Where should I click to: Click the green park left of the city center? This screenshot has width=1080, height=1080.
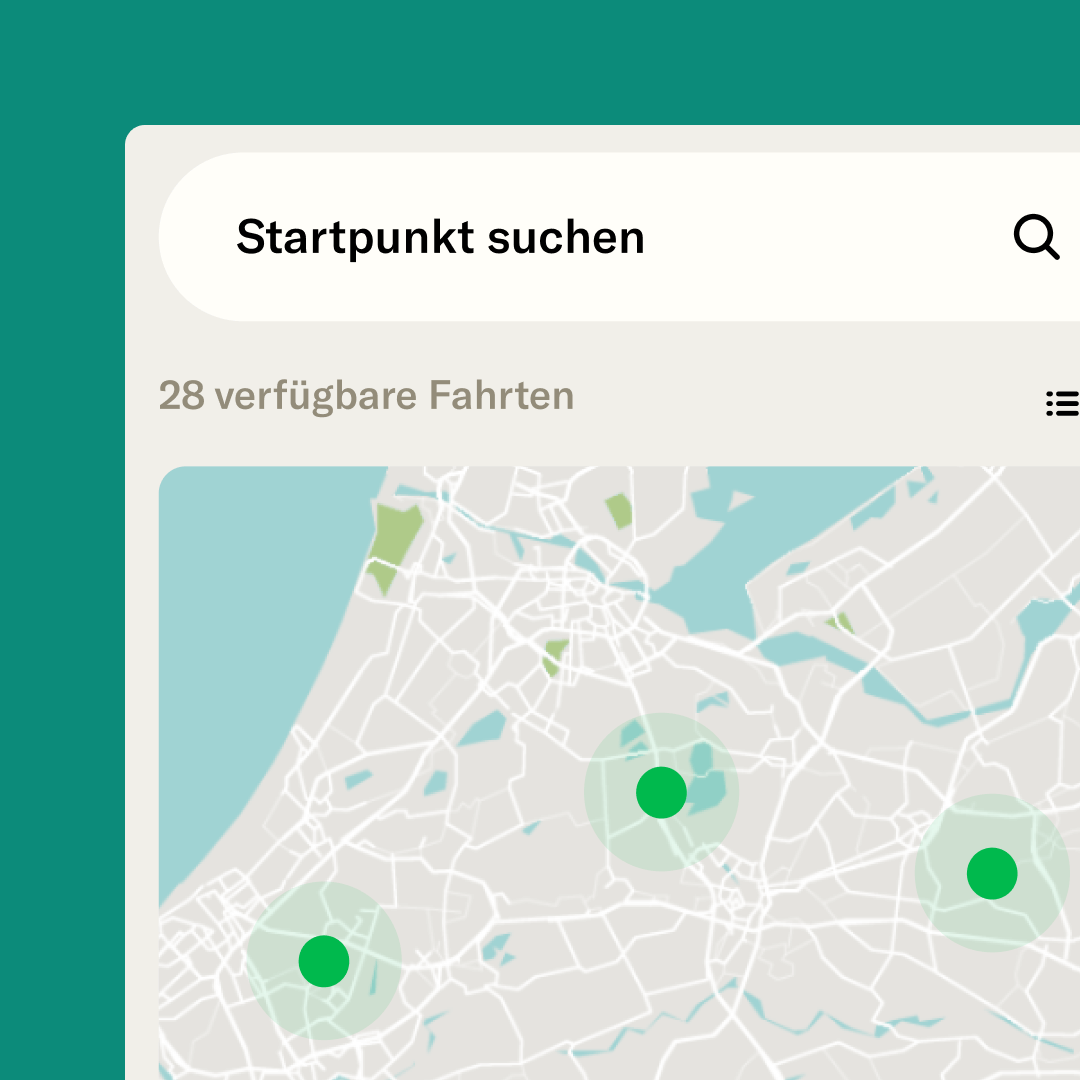coord(555,657)
